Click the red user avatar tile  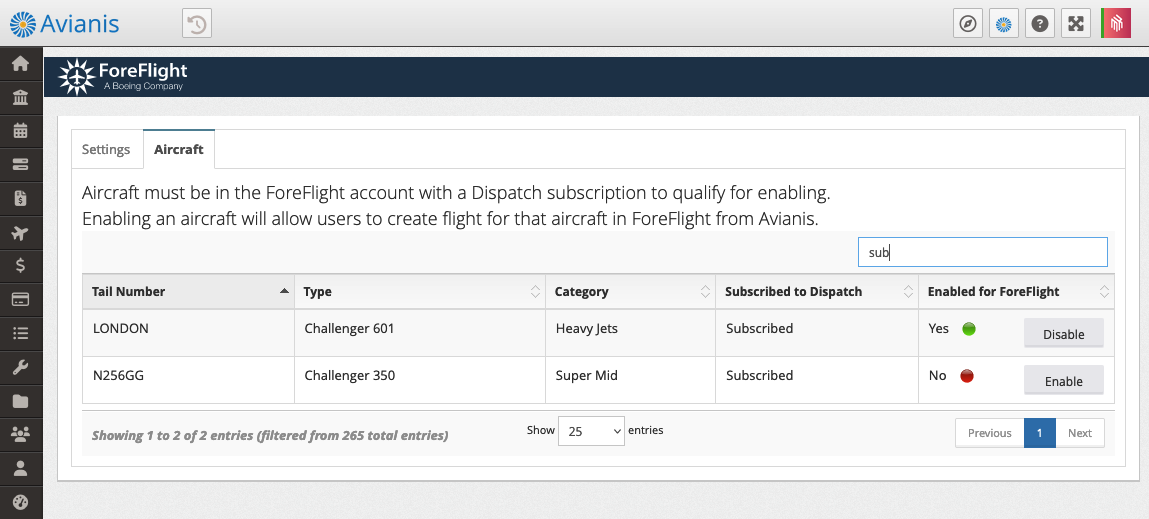pyautogui.click(x=1116, y=23)
